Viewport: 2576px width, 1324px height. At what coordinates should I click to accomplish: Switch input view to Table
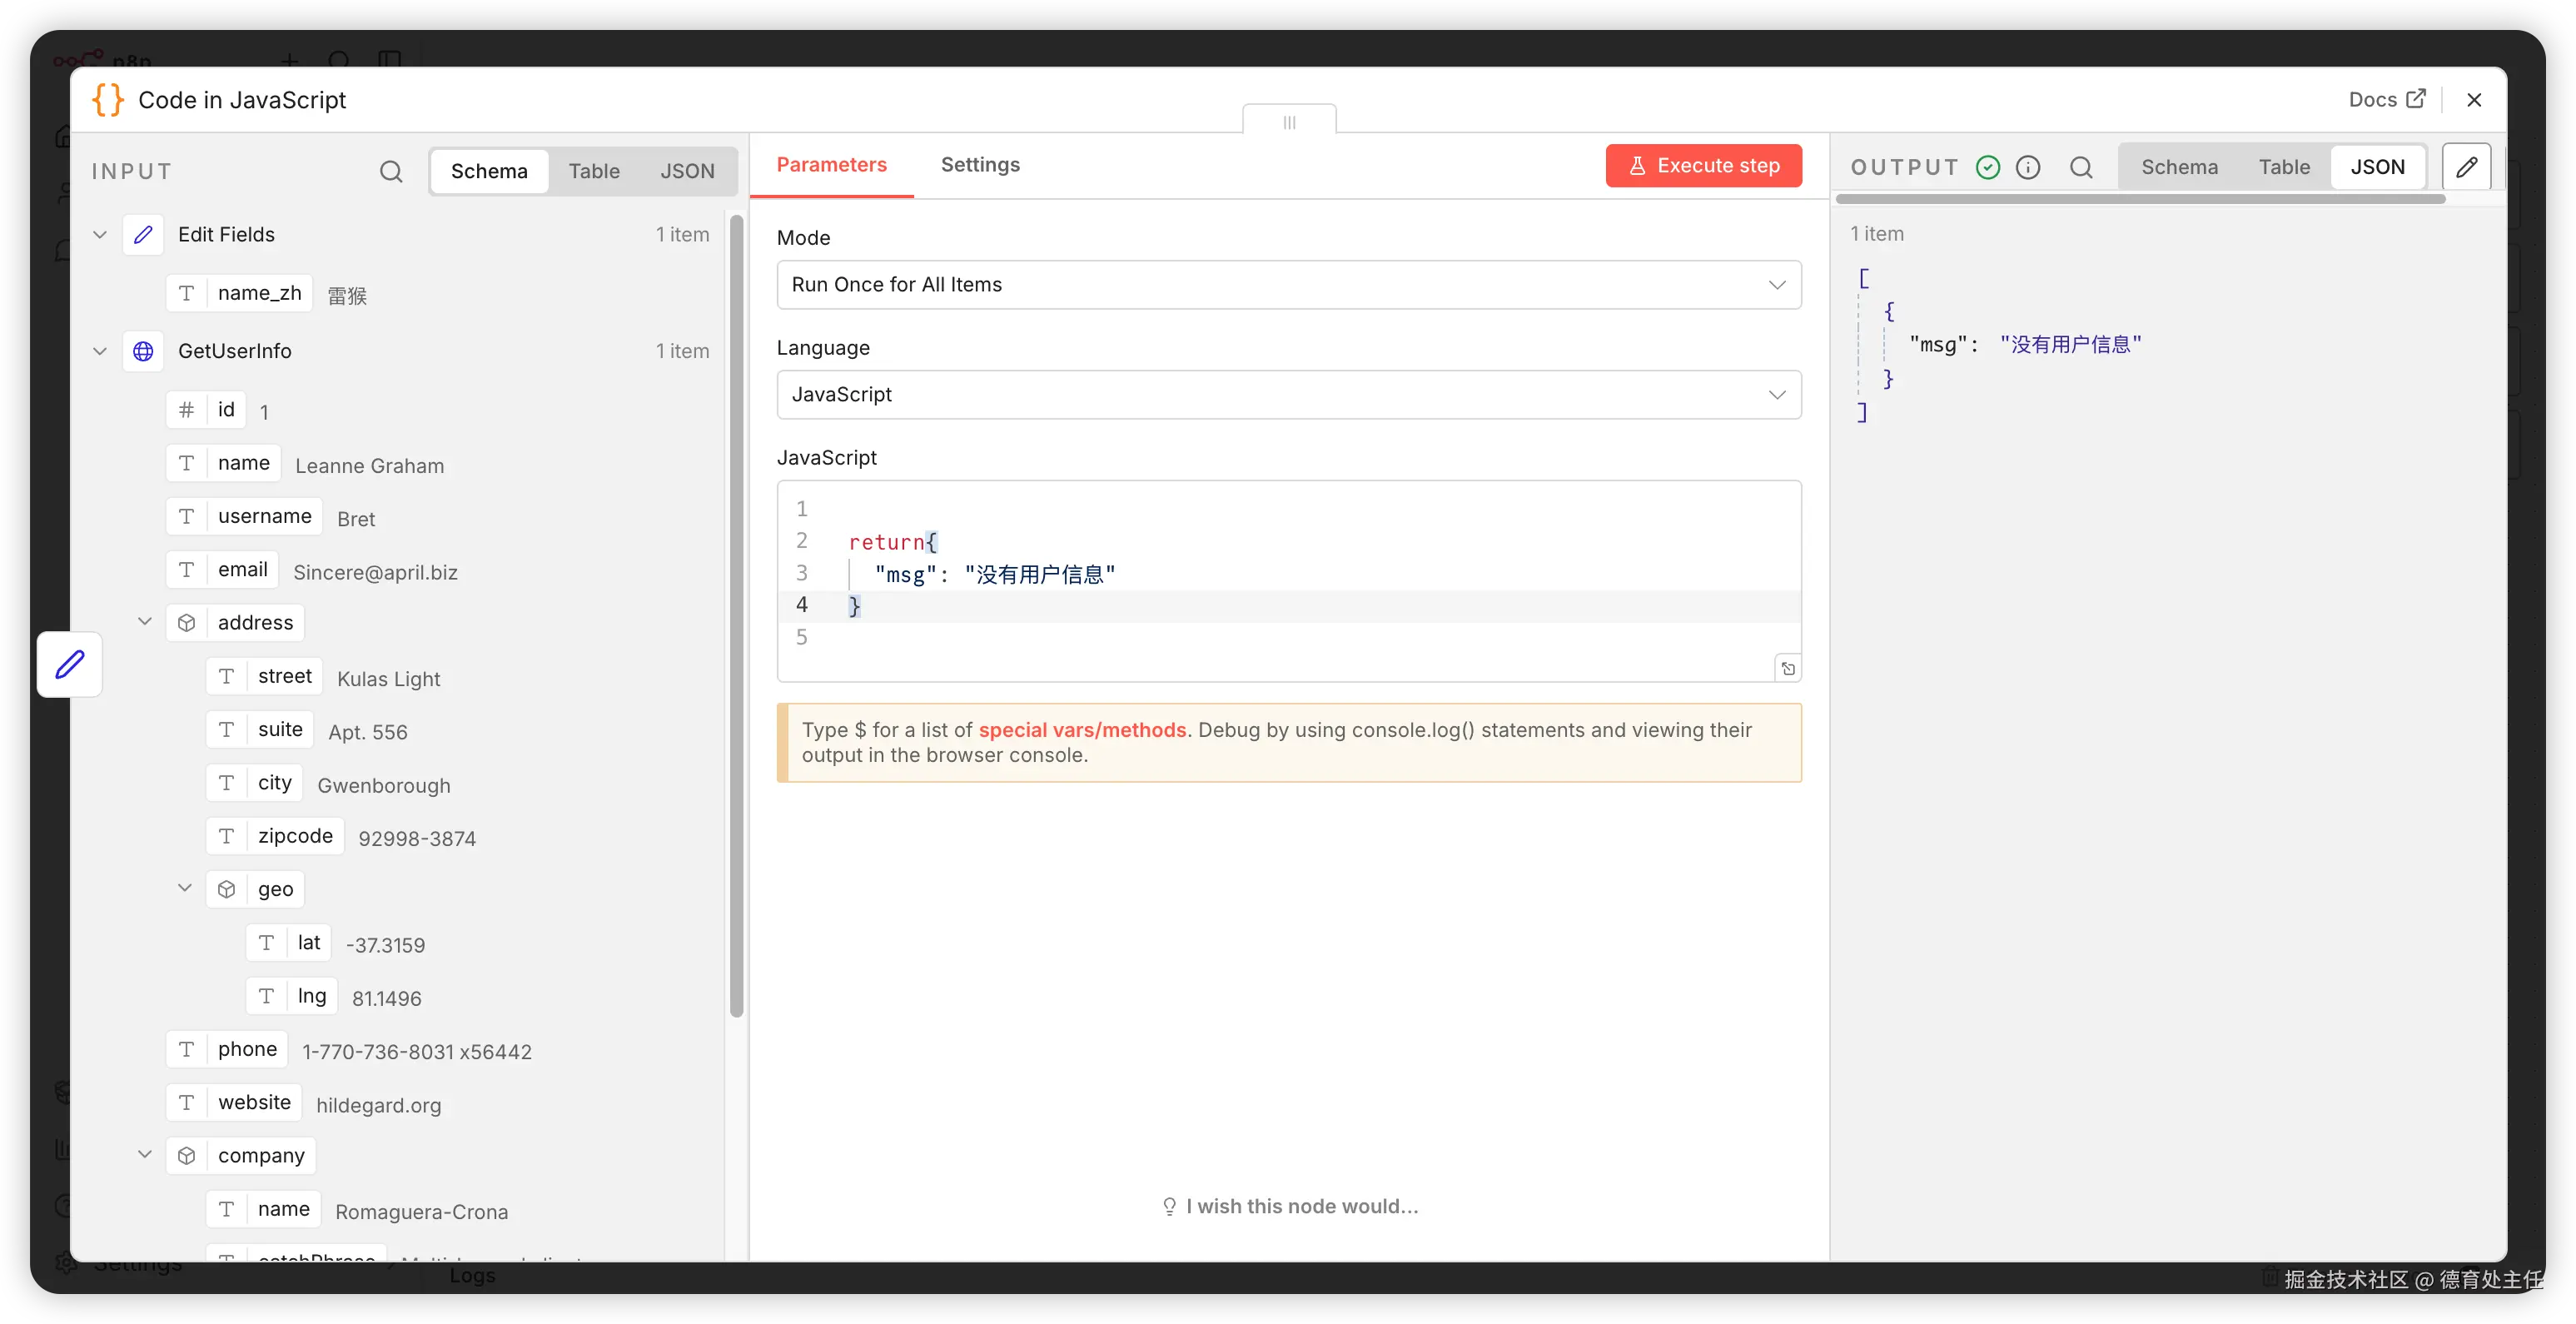[594, 171]
